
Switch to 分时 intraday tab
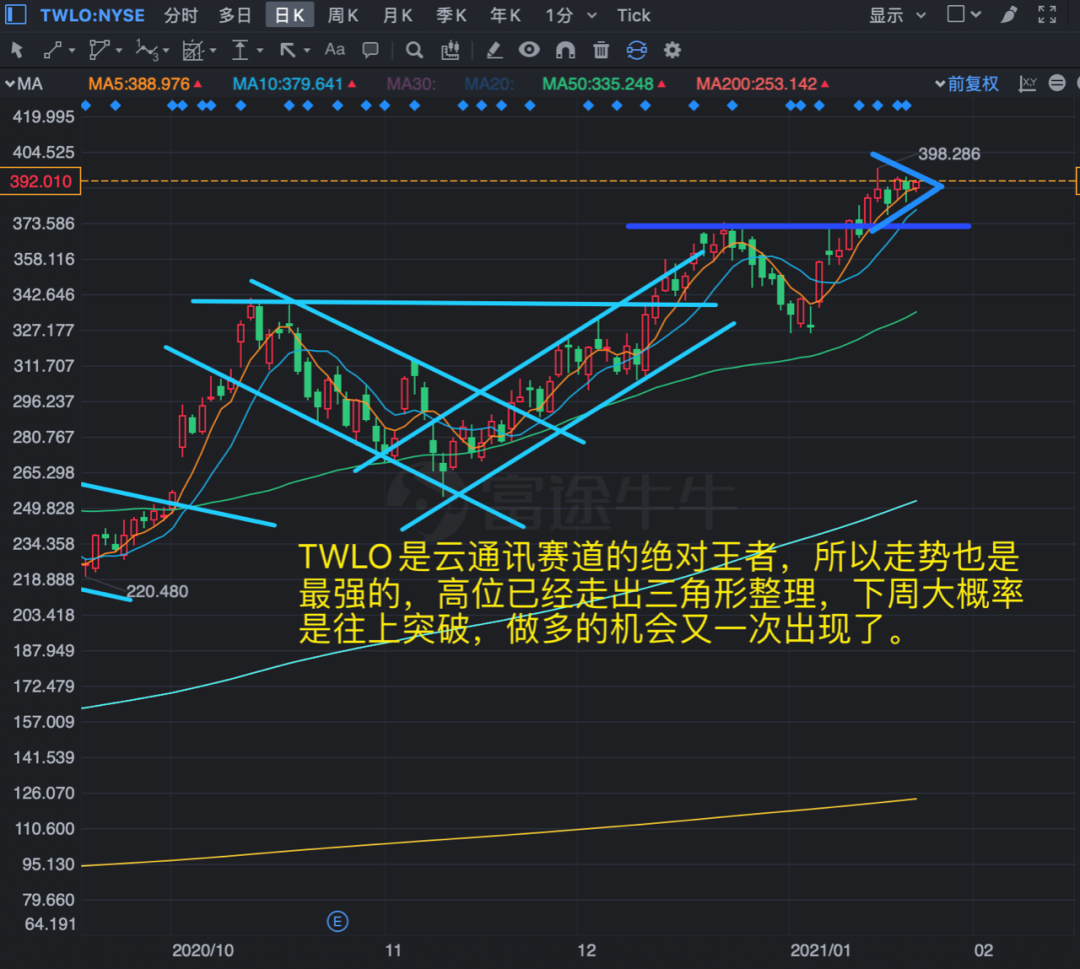[x=181, y=15]
